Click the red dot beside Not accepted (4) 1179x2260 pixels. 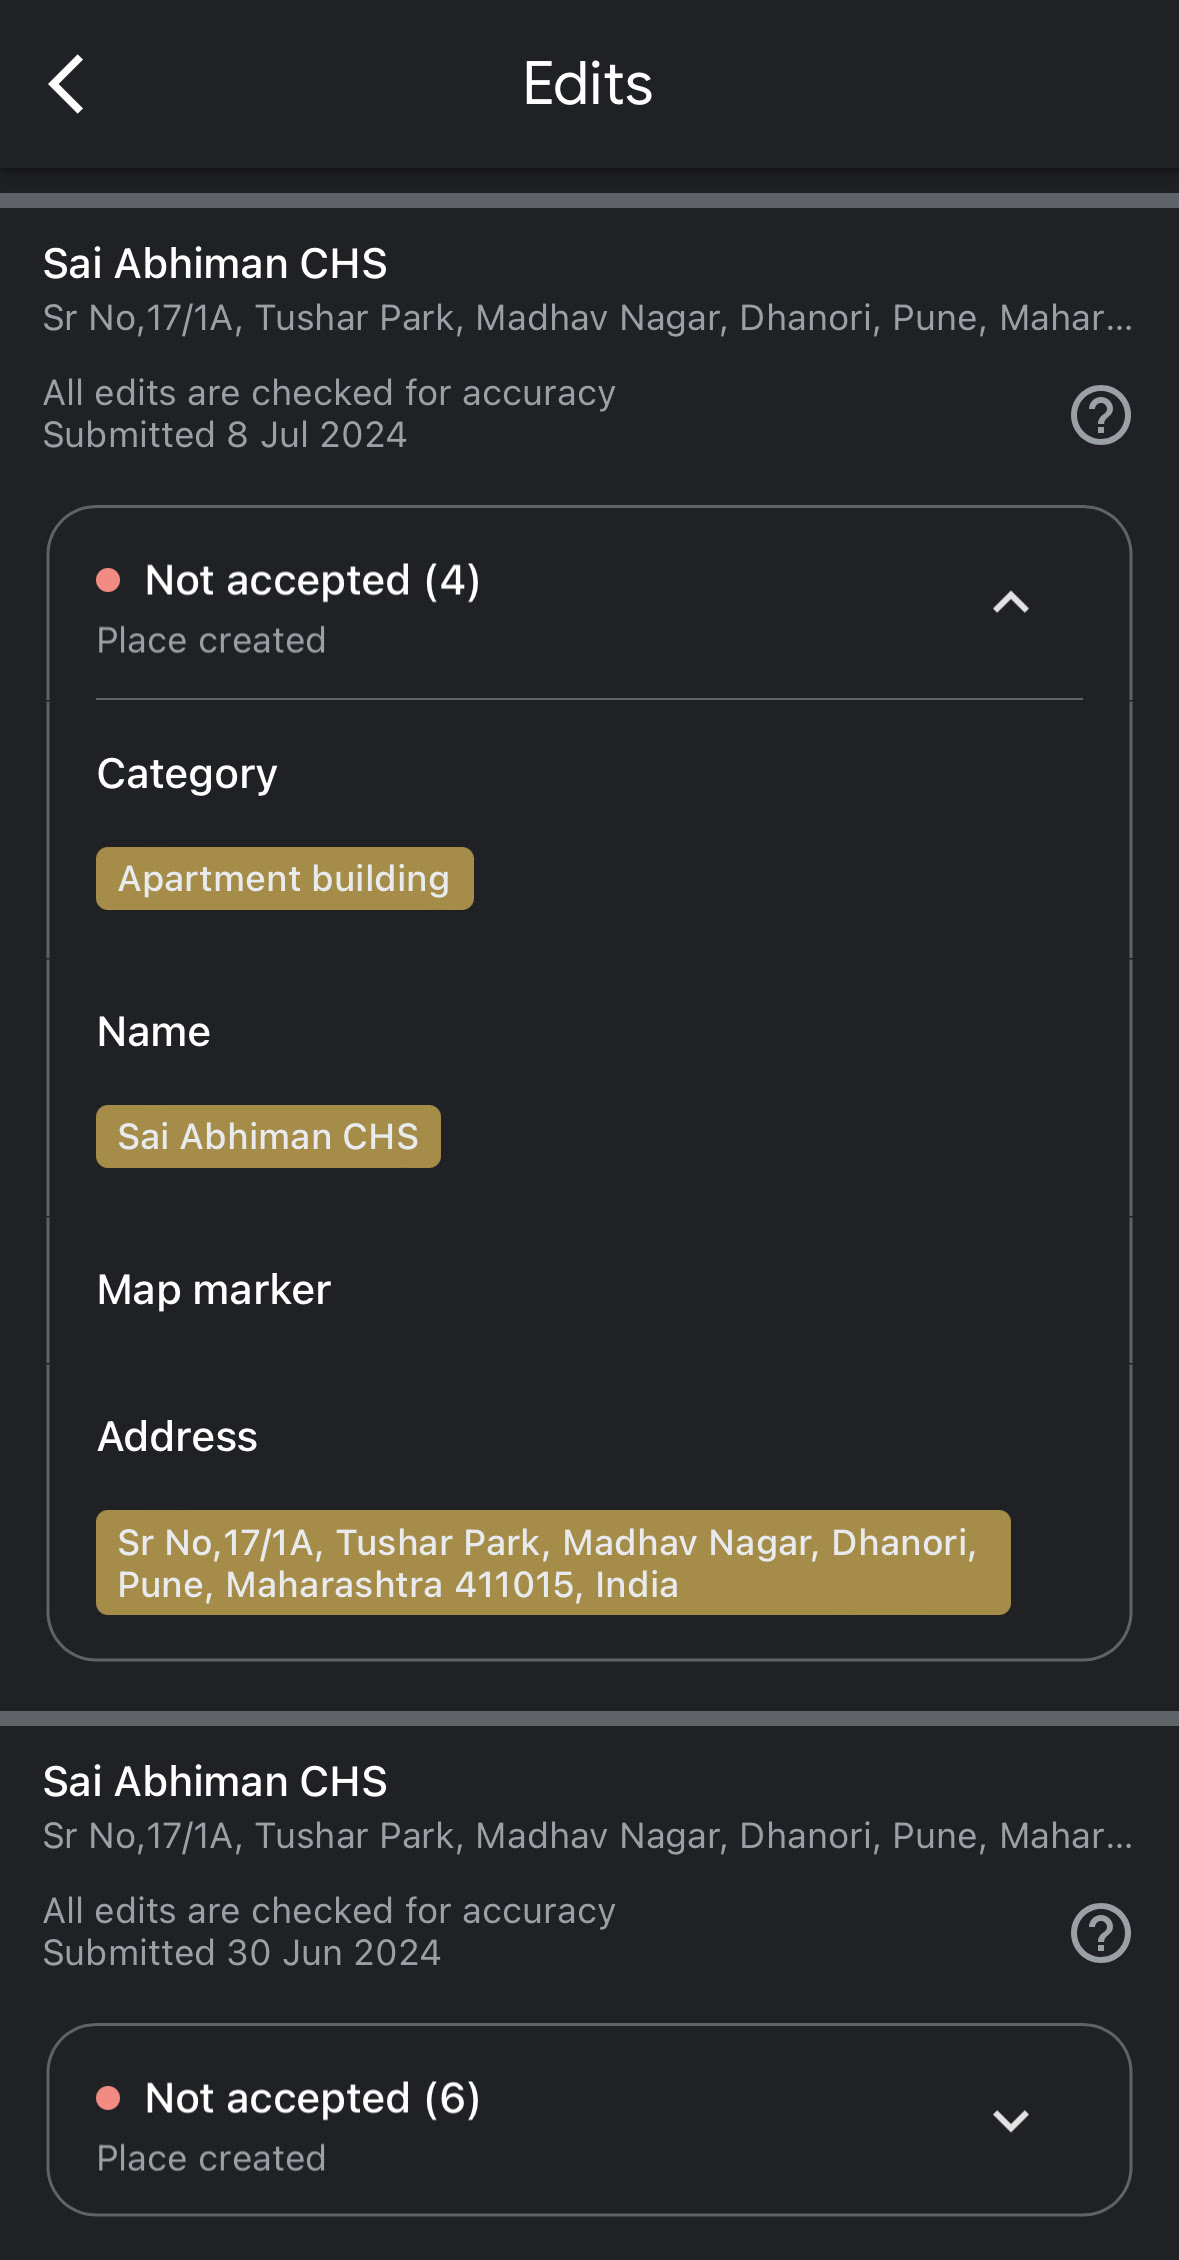(108, 580)
